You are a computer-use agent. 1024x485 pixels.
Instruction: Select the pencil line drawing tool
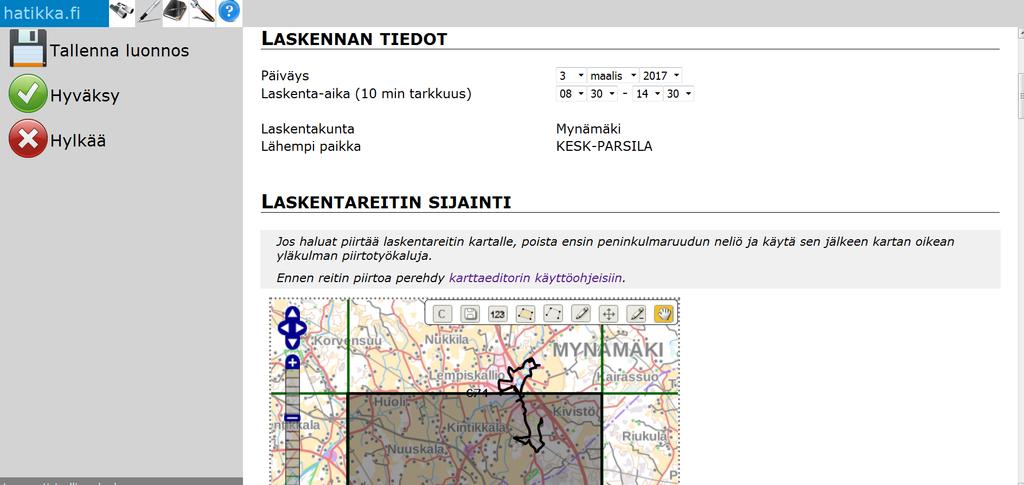(581, 314)
